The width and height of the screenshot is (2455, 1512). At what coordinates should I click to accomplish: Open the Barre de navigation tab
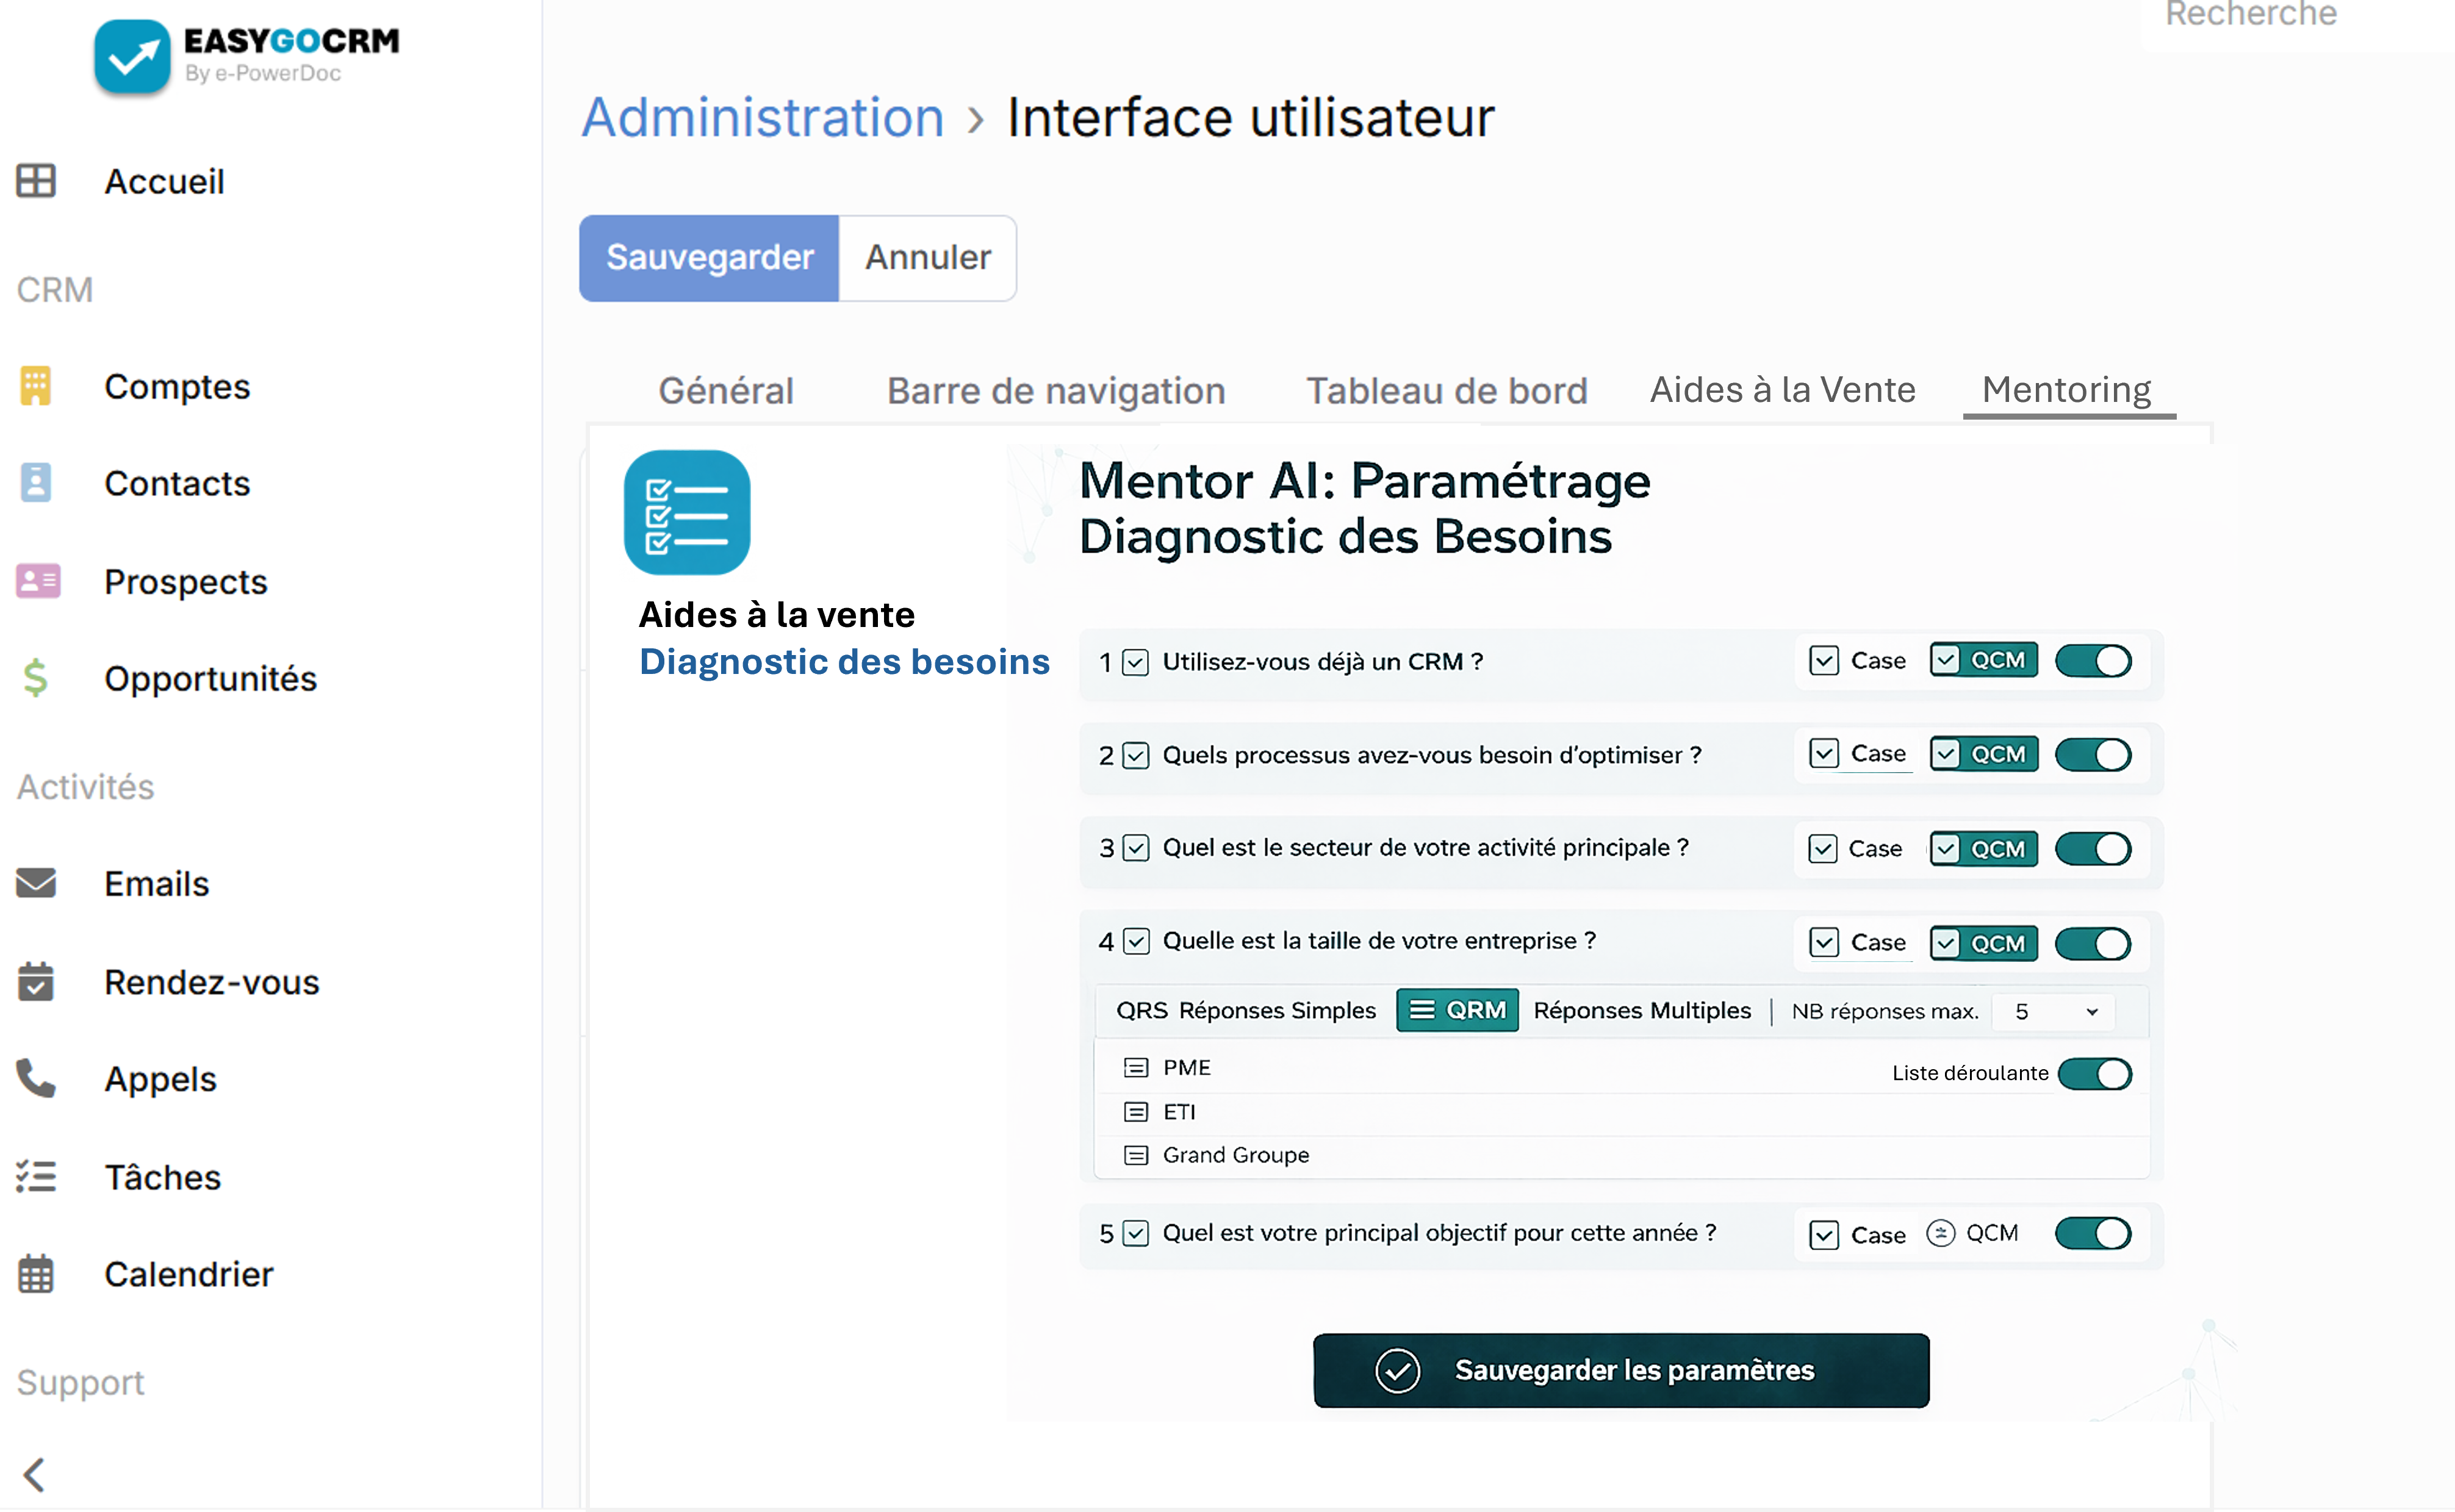tap(1055, 390)
